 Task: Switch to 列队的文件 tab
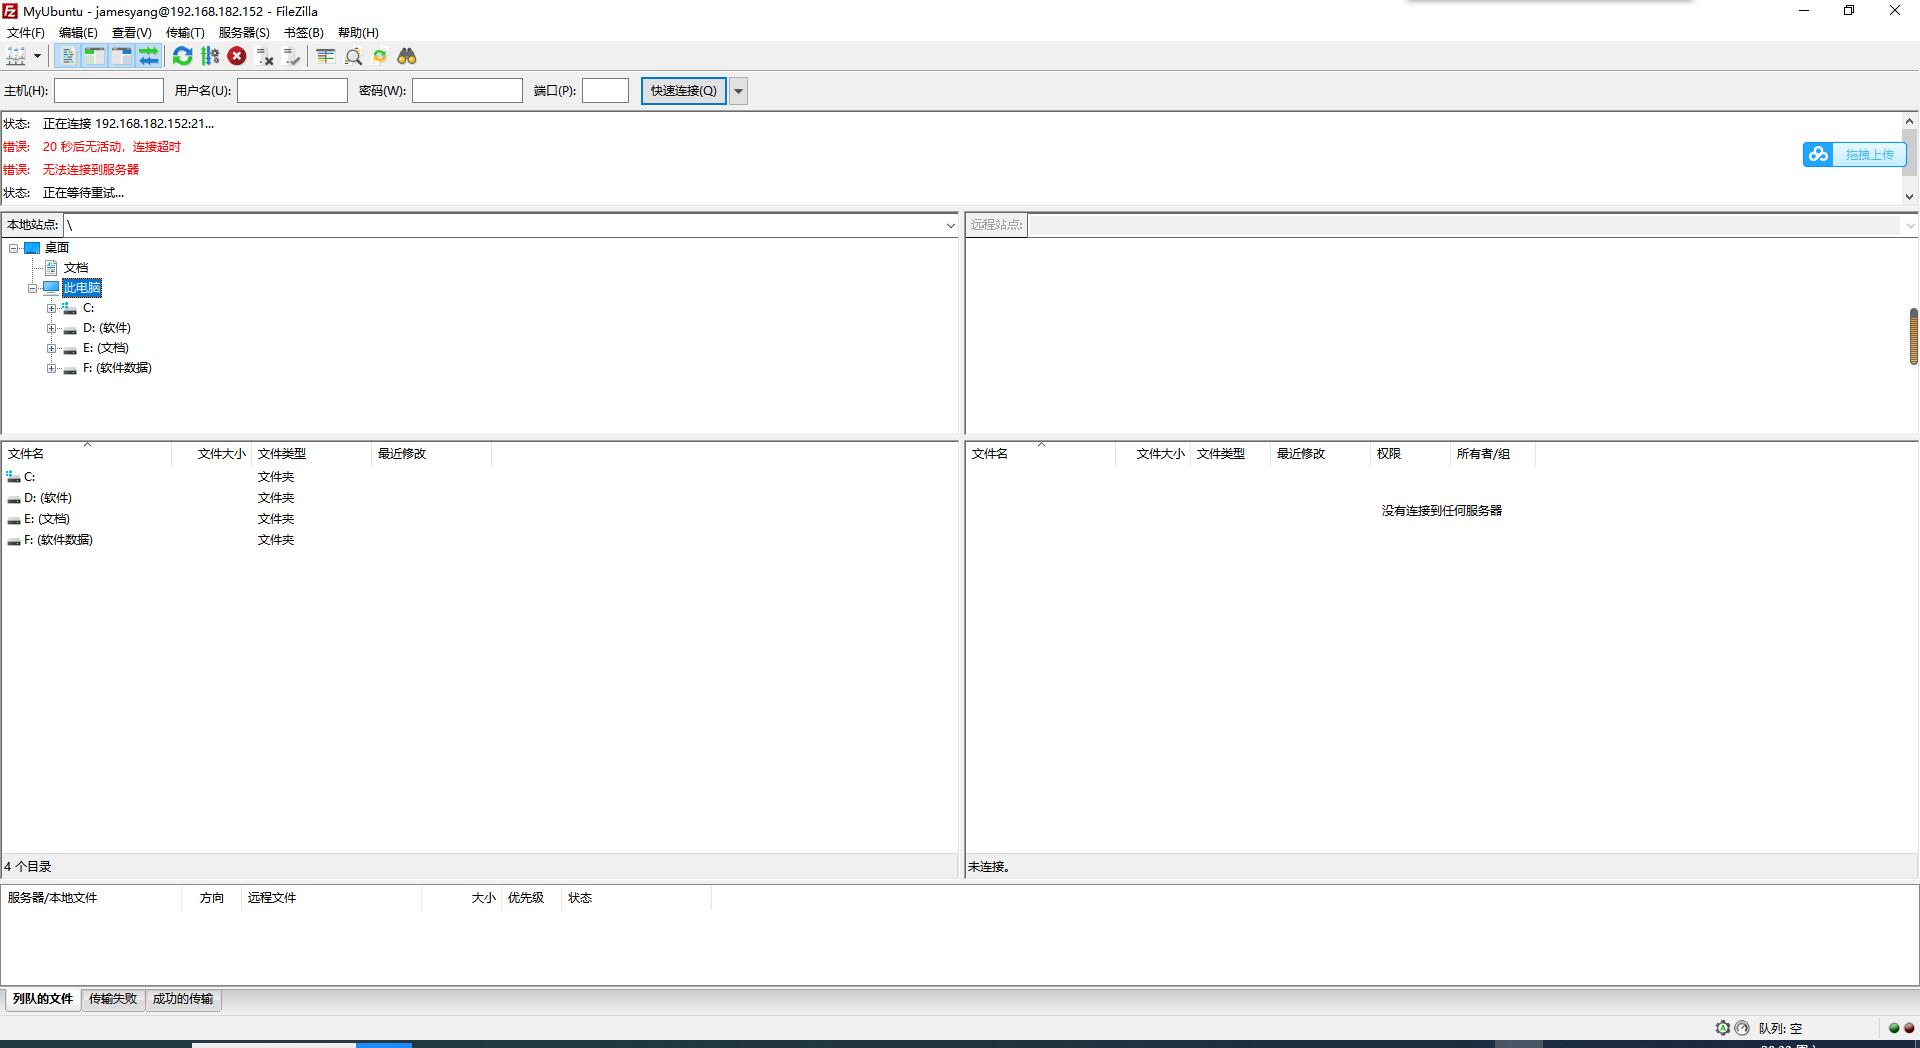(x=43, y=999)
